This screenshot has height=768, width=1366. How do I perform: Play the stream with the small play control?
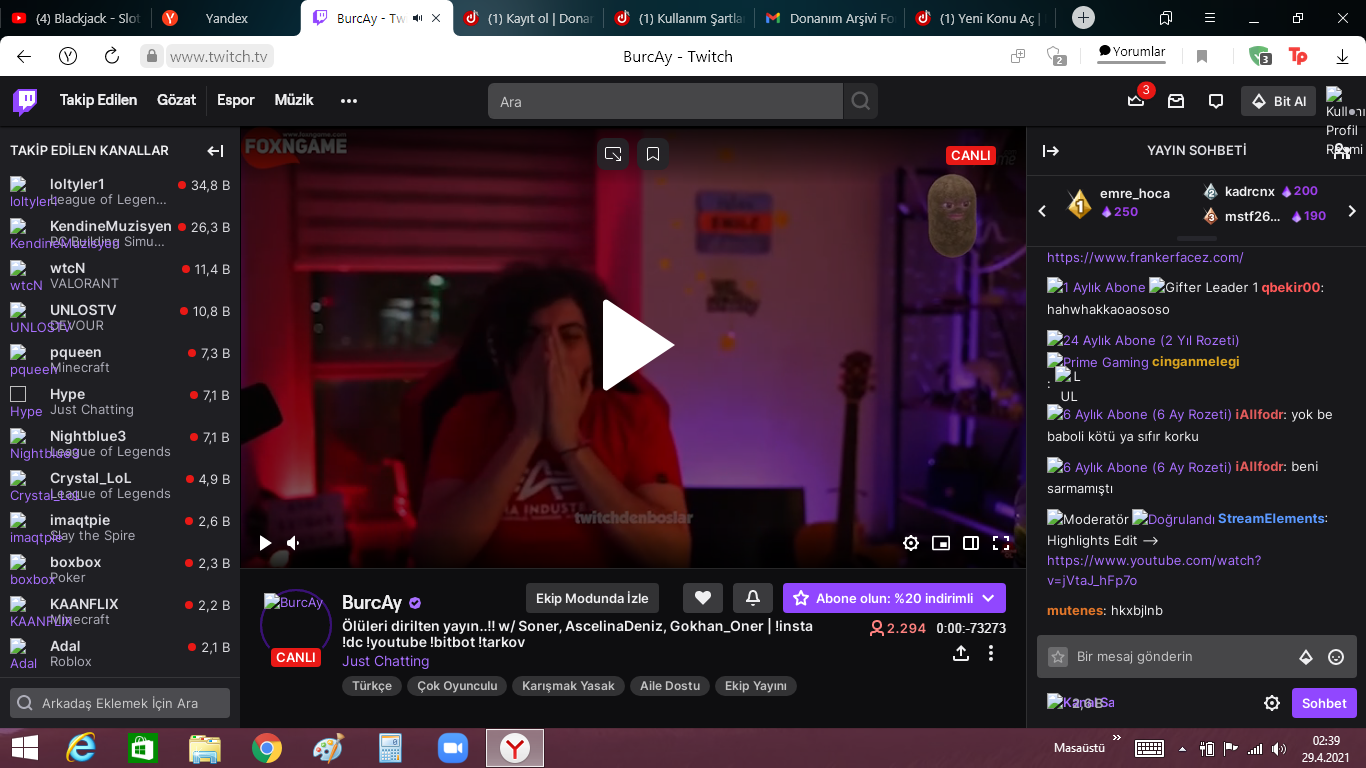(x=265, y=543)
